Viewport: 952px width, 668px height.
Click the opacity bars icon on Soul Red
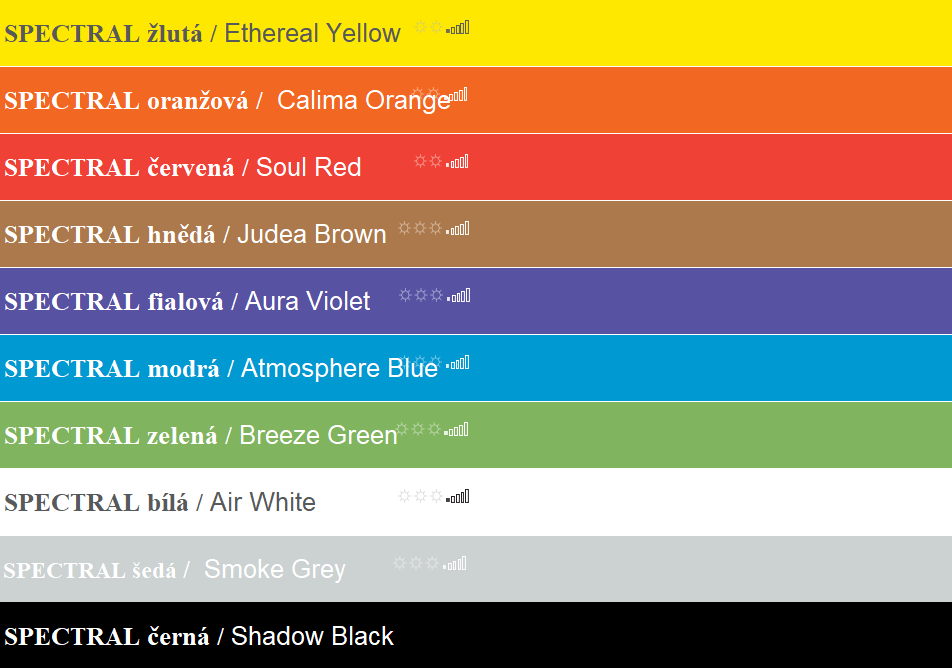pyautogui.click(x=458, y=162)
